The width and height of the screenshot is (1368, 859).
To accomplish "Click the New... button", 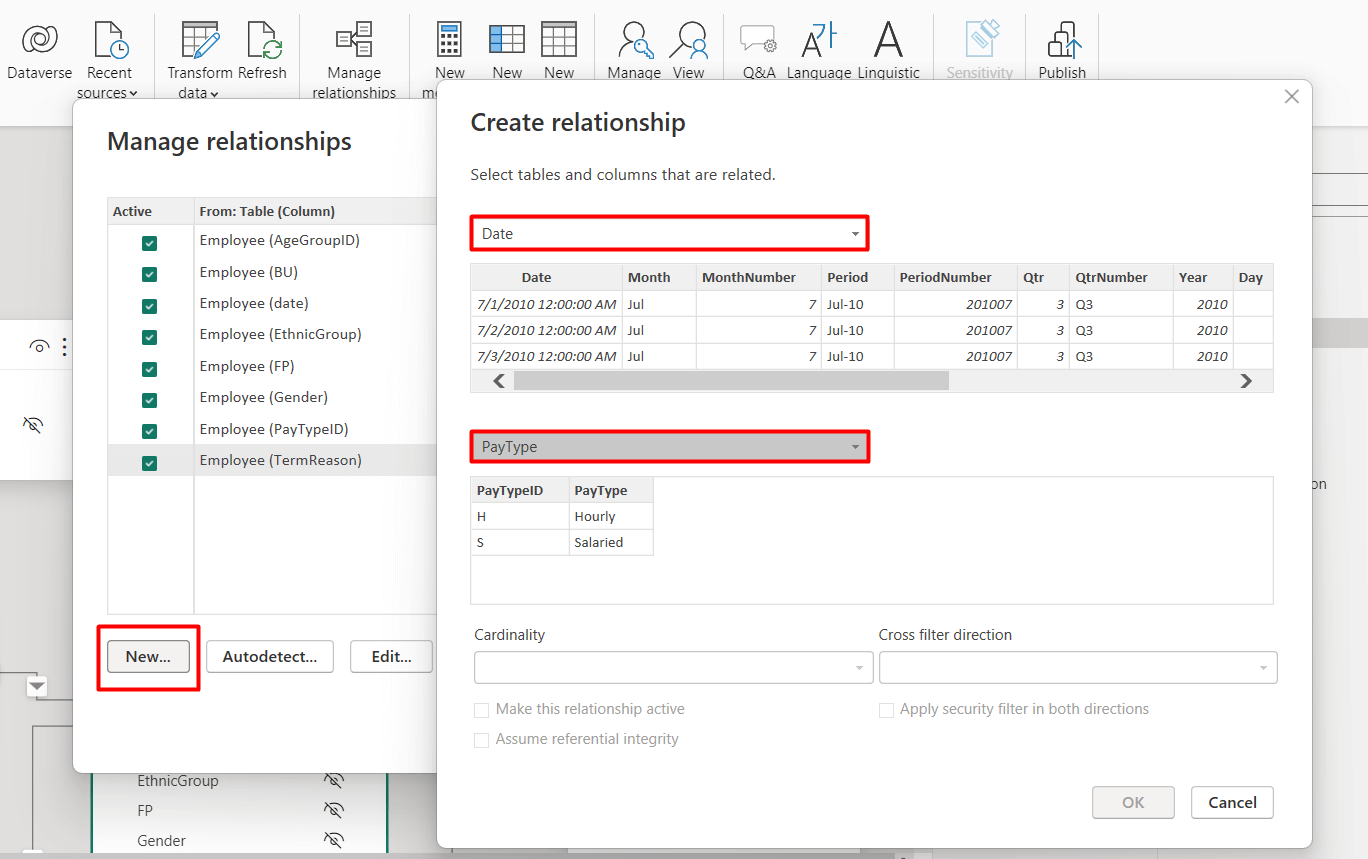I will coord(148,656).
